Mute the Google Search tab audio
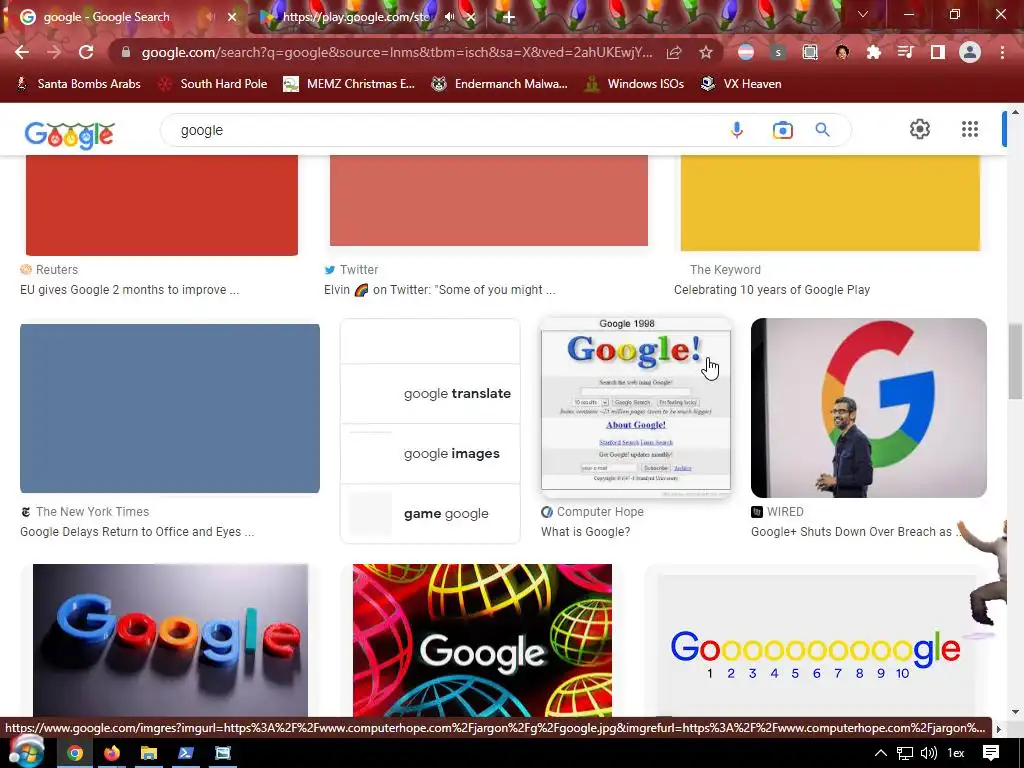Viewport: 1024px width, 768px height. 210,17
